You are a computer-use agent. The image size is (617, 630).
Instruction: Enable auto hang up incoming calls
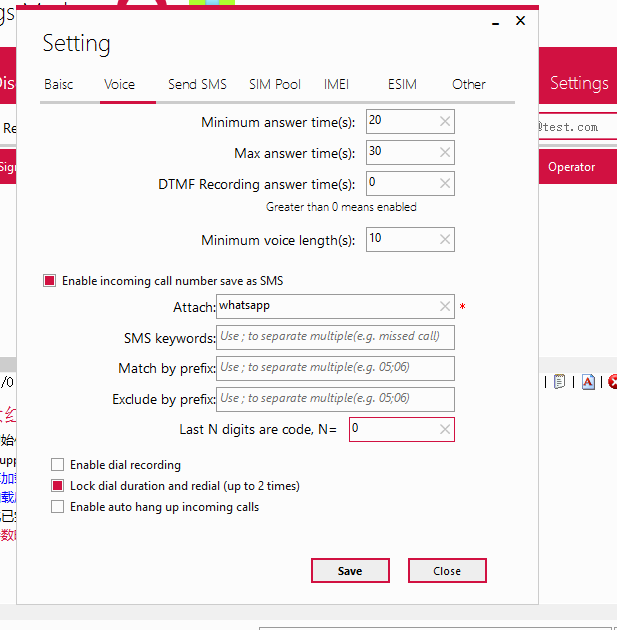pyautogui.click(x=57, y=507)
